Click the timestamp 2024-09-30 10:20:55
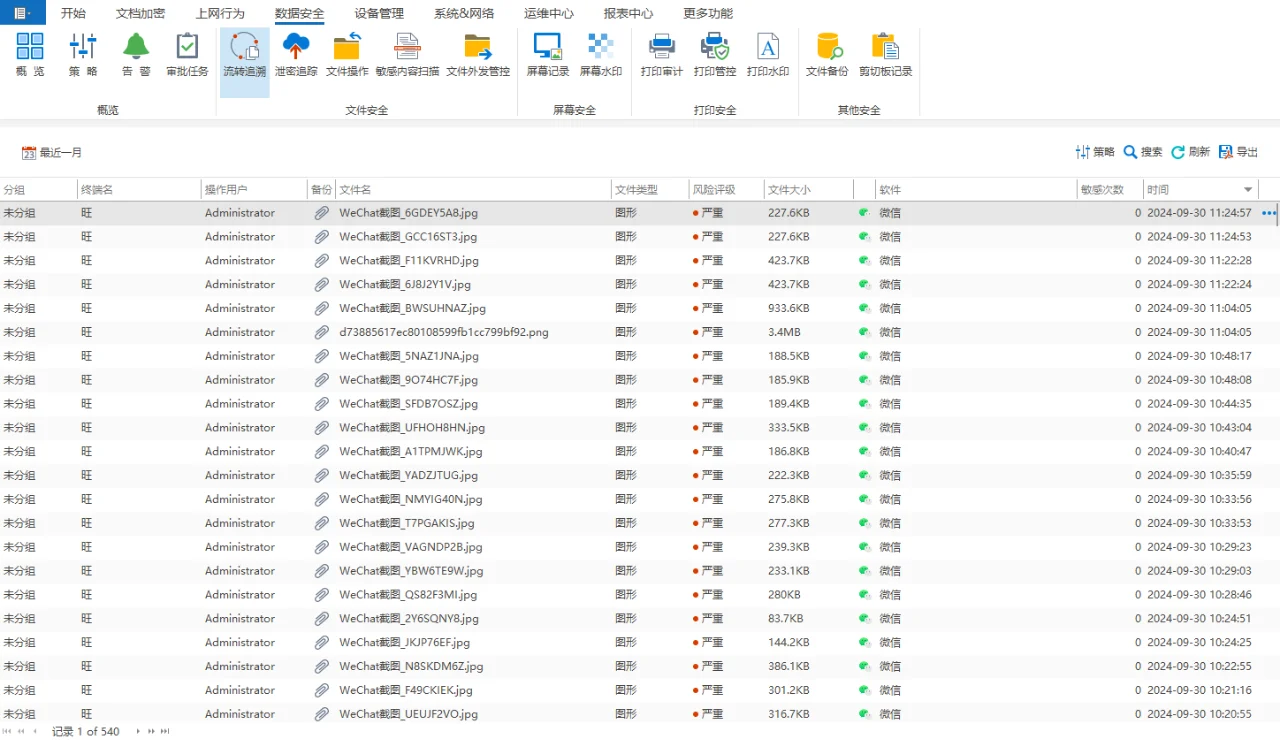The image size is (1280, 740). point(1199,714)
